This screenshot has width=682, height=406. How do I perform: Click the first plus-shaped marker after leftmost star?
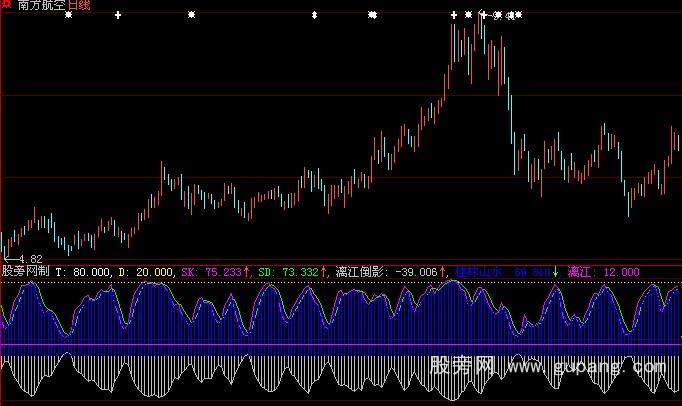coord(119,16)
